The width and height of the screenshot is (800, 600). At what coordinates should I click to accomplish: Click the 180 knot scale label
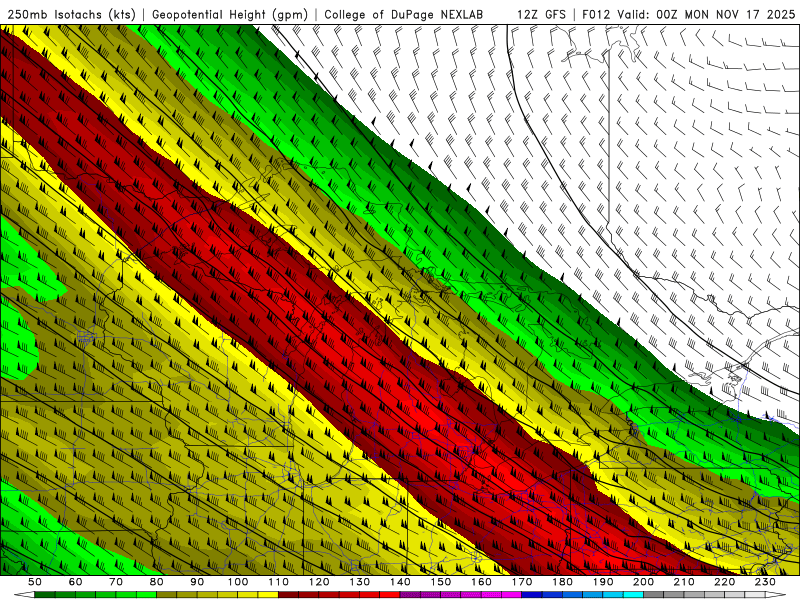(x=562, y=582)
